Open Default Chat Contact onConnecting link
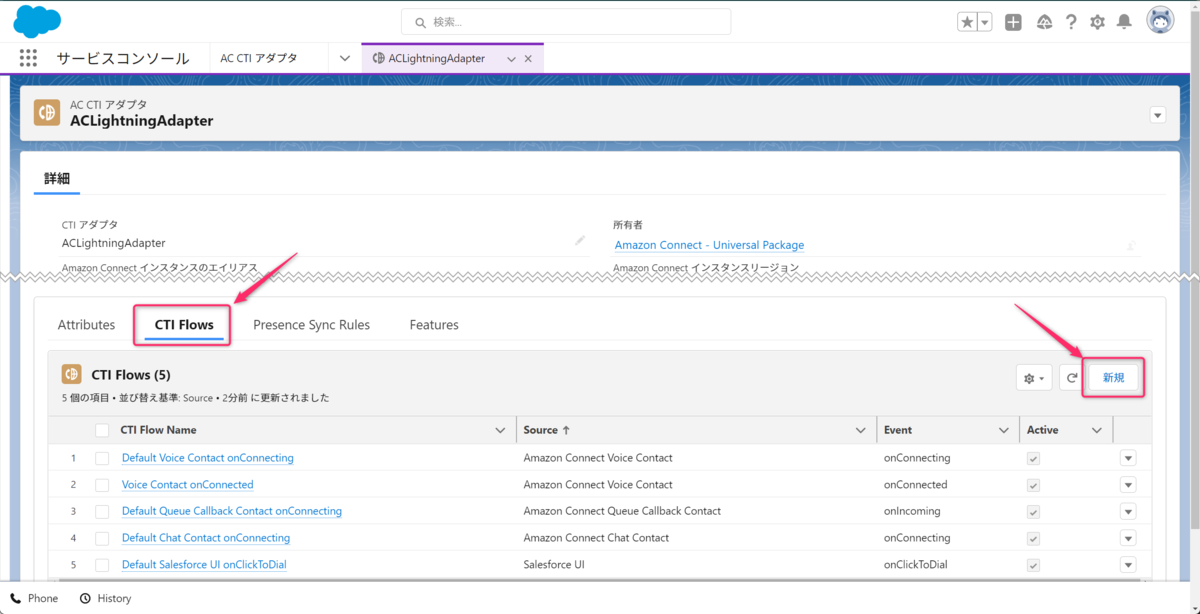This screenshot has height=614, width=1200. 206,538
